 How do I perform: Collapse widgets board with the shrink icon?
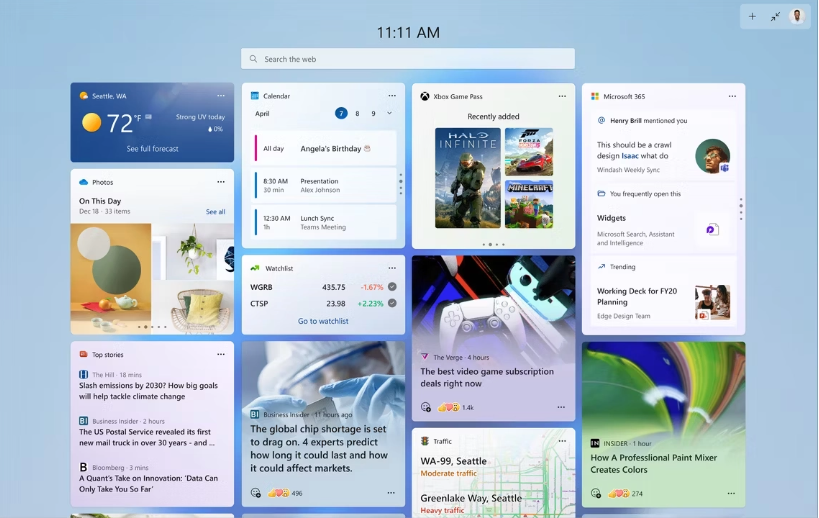tap(775, 16)
